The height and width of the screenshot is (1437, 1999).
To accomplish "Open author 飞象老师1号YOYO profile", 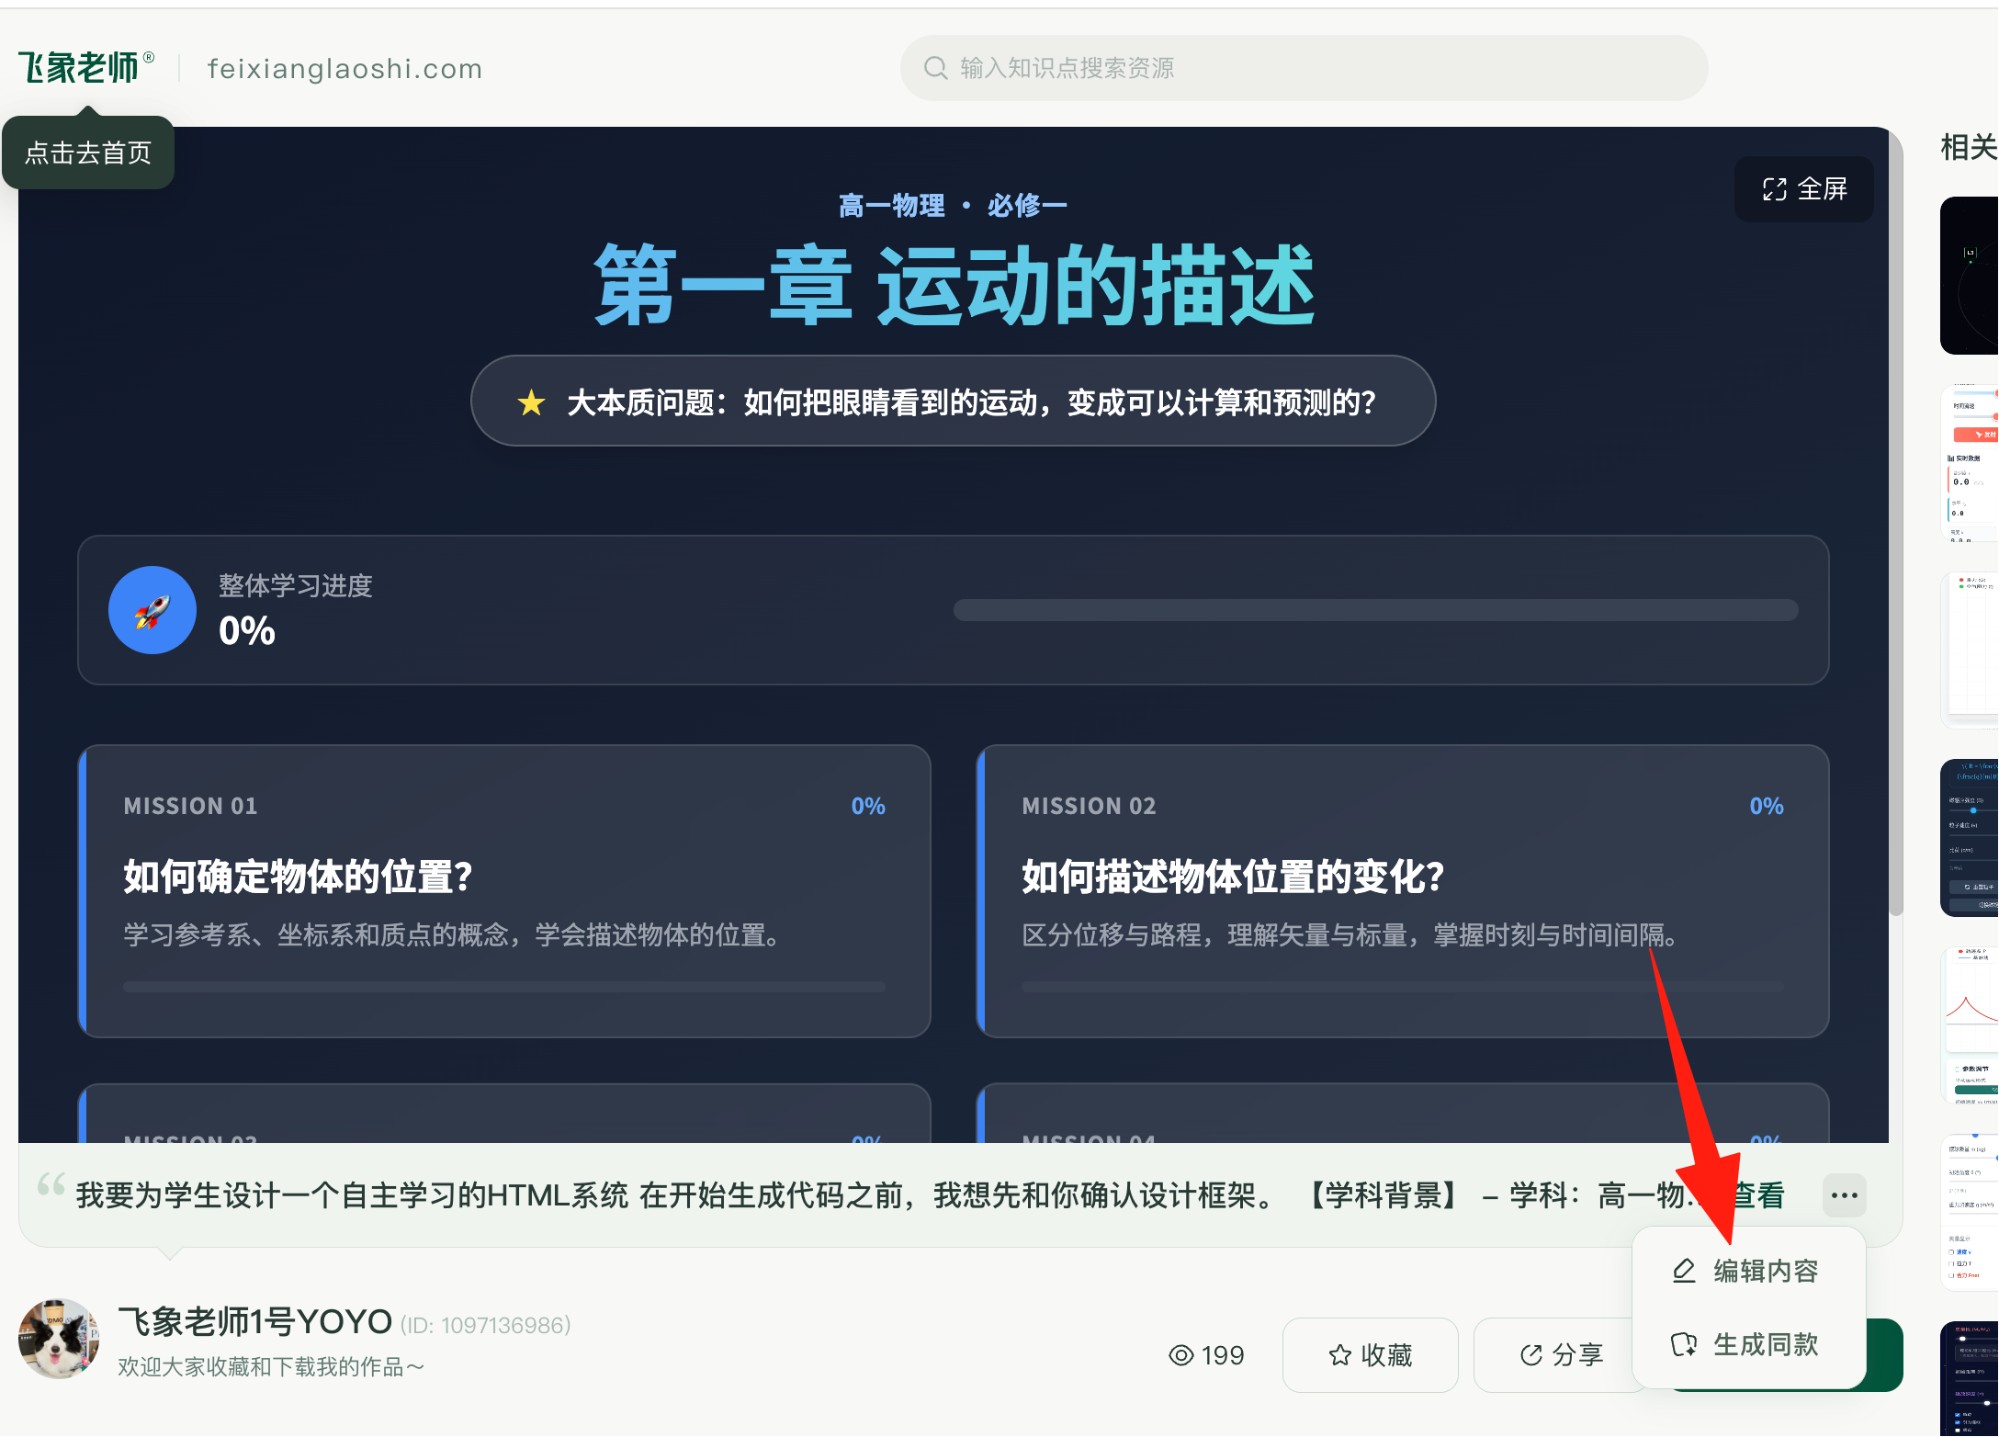I will tap(255, 1322).
